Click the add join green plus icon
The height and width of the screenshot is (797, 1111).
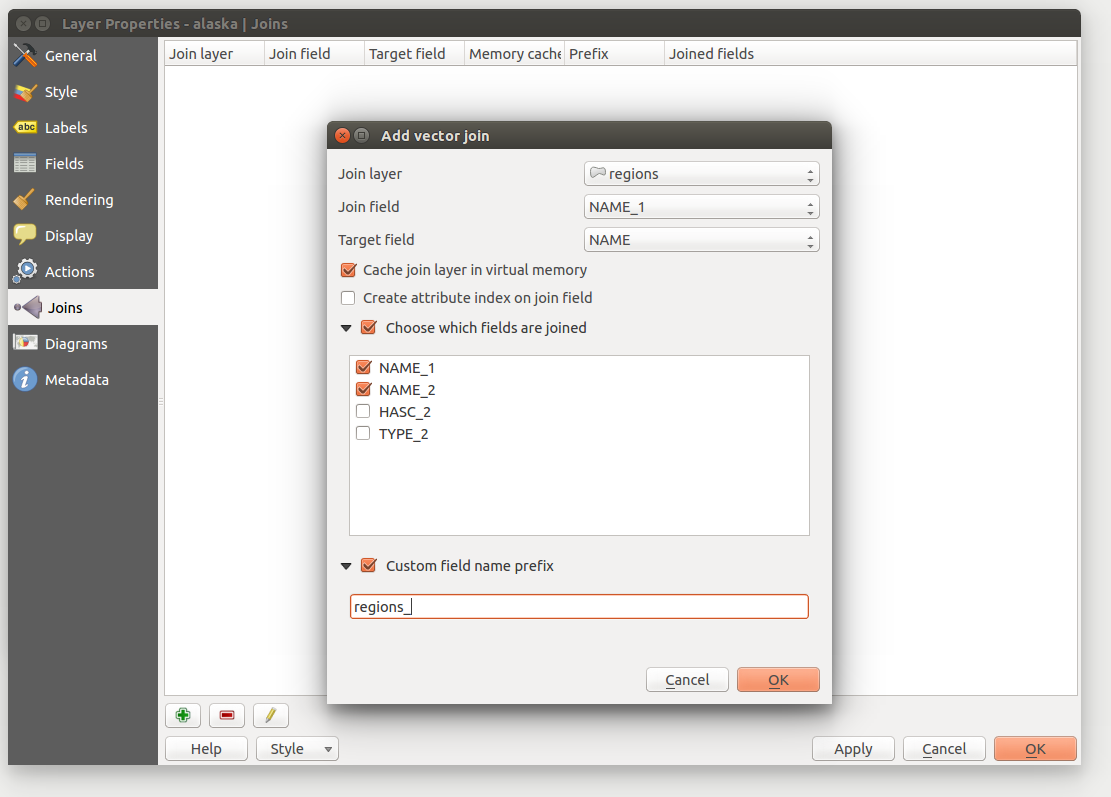(x=183, y=715)
